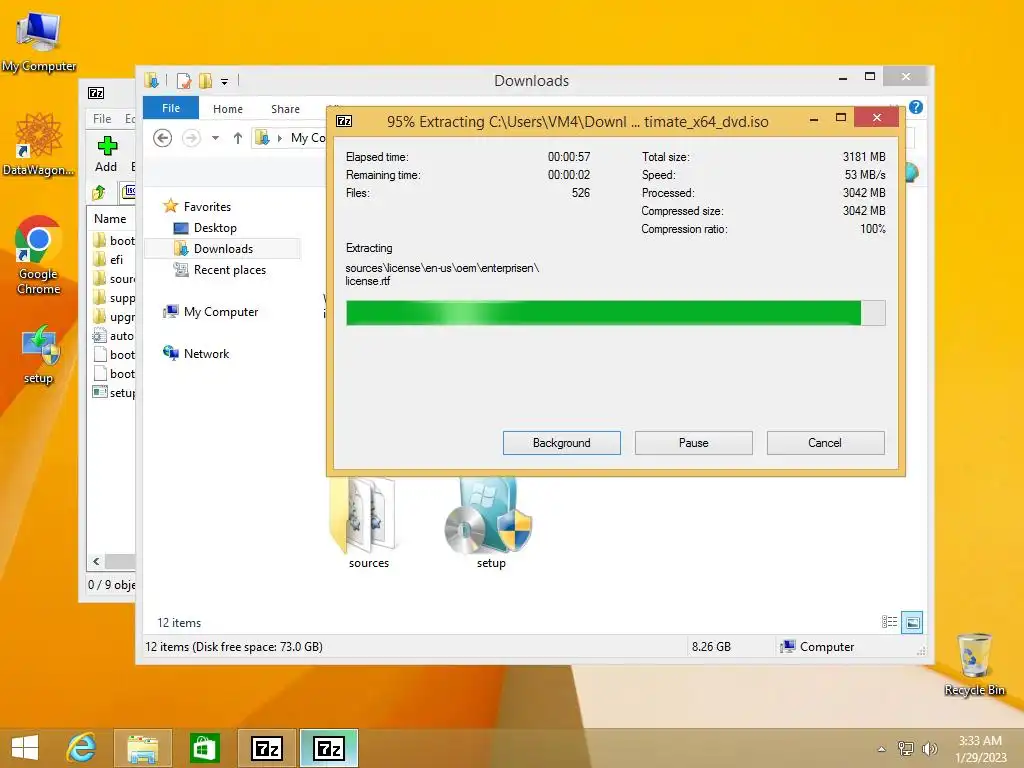Open File Explorer taskbar button
Screen dimensions: 1024x768
pyautogui.click(x=142, y=748)
